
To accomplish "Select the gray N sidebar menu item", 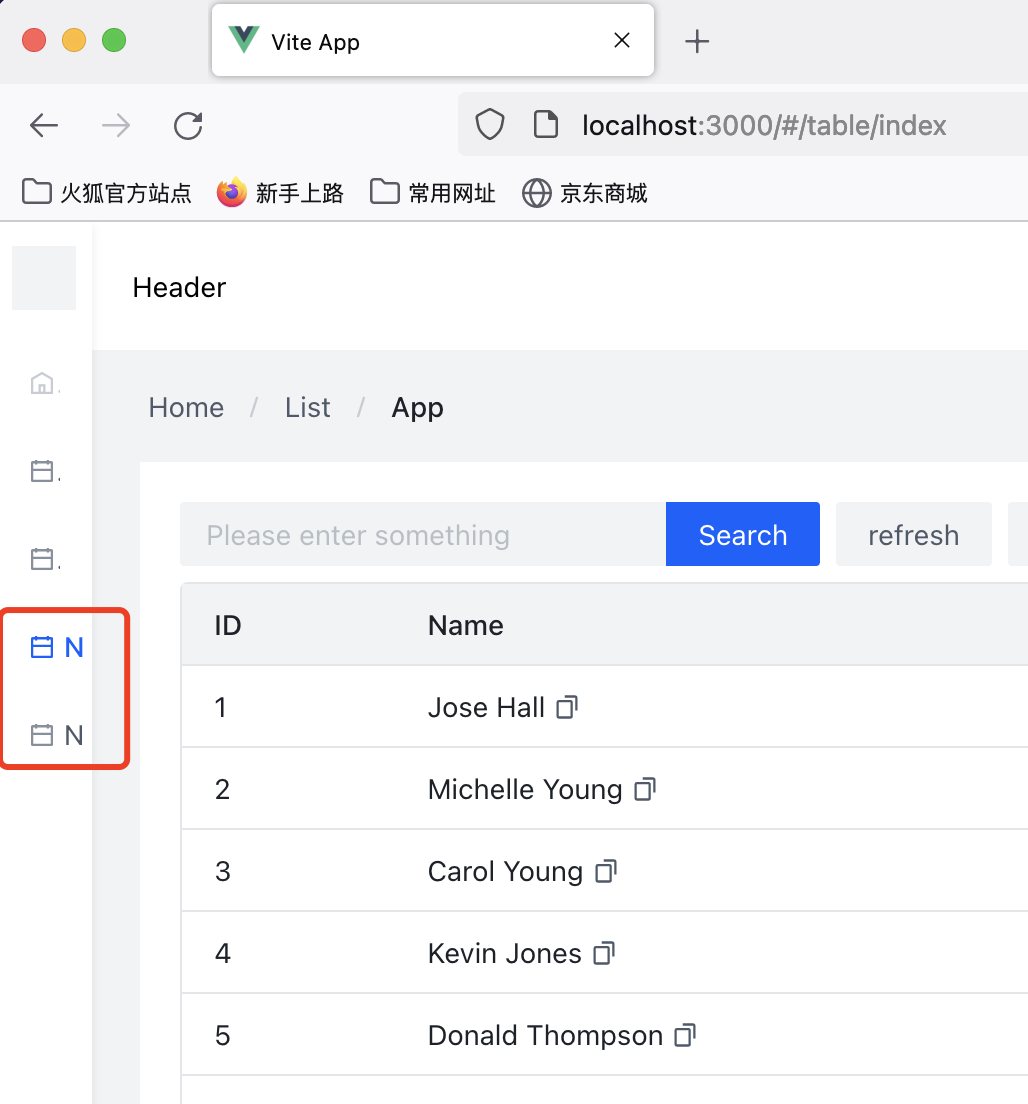I will pos(56,735).
